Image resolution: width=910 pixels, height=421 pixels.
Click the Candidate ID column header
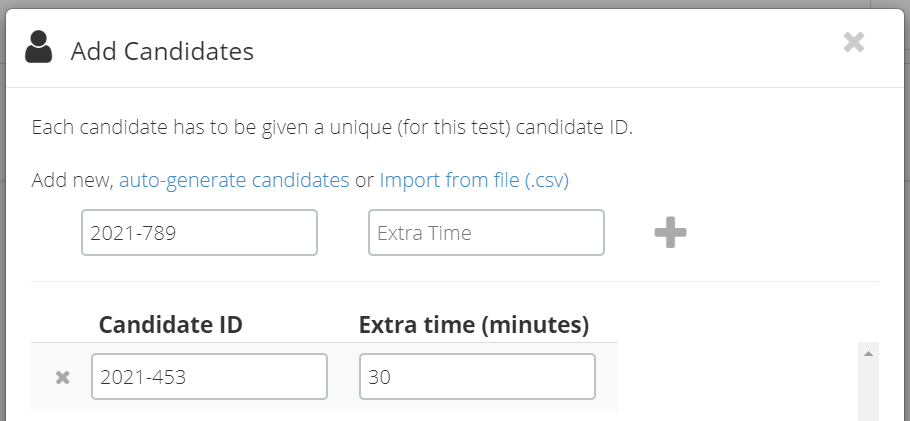[x=171, y=325]
